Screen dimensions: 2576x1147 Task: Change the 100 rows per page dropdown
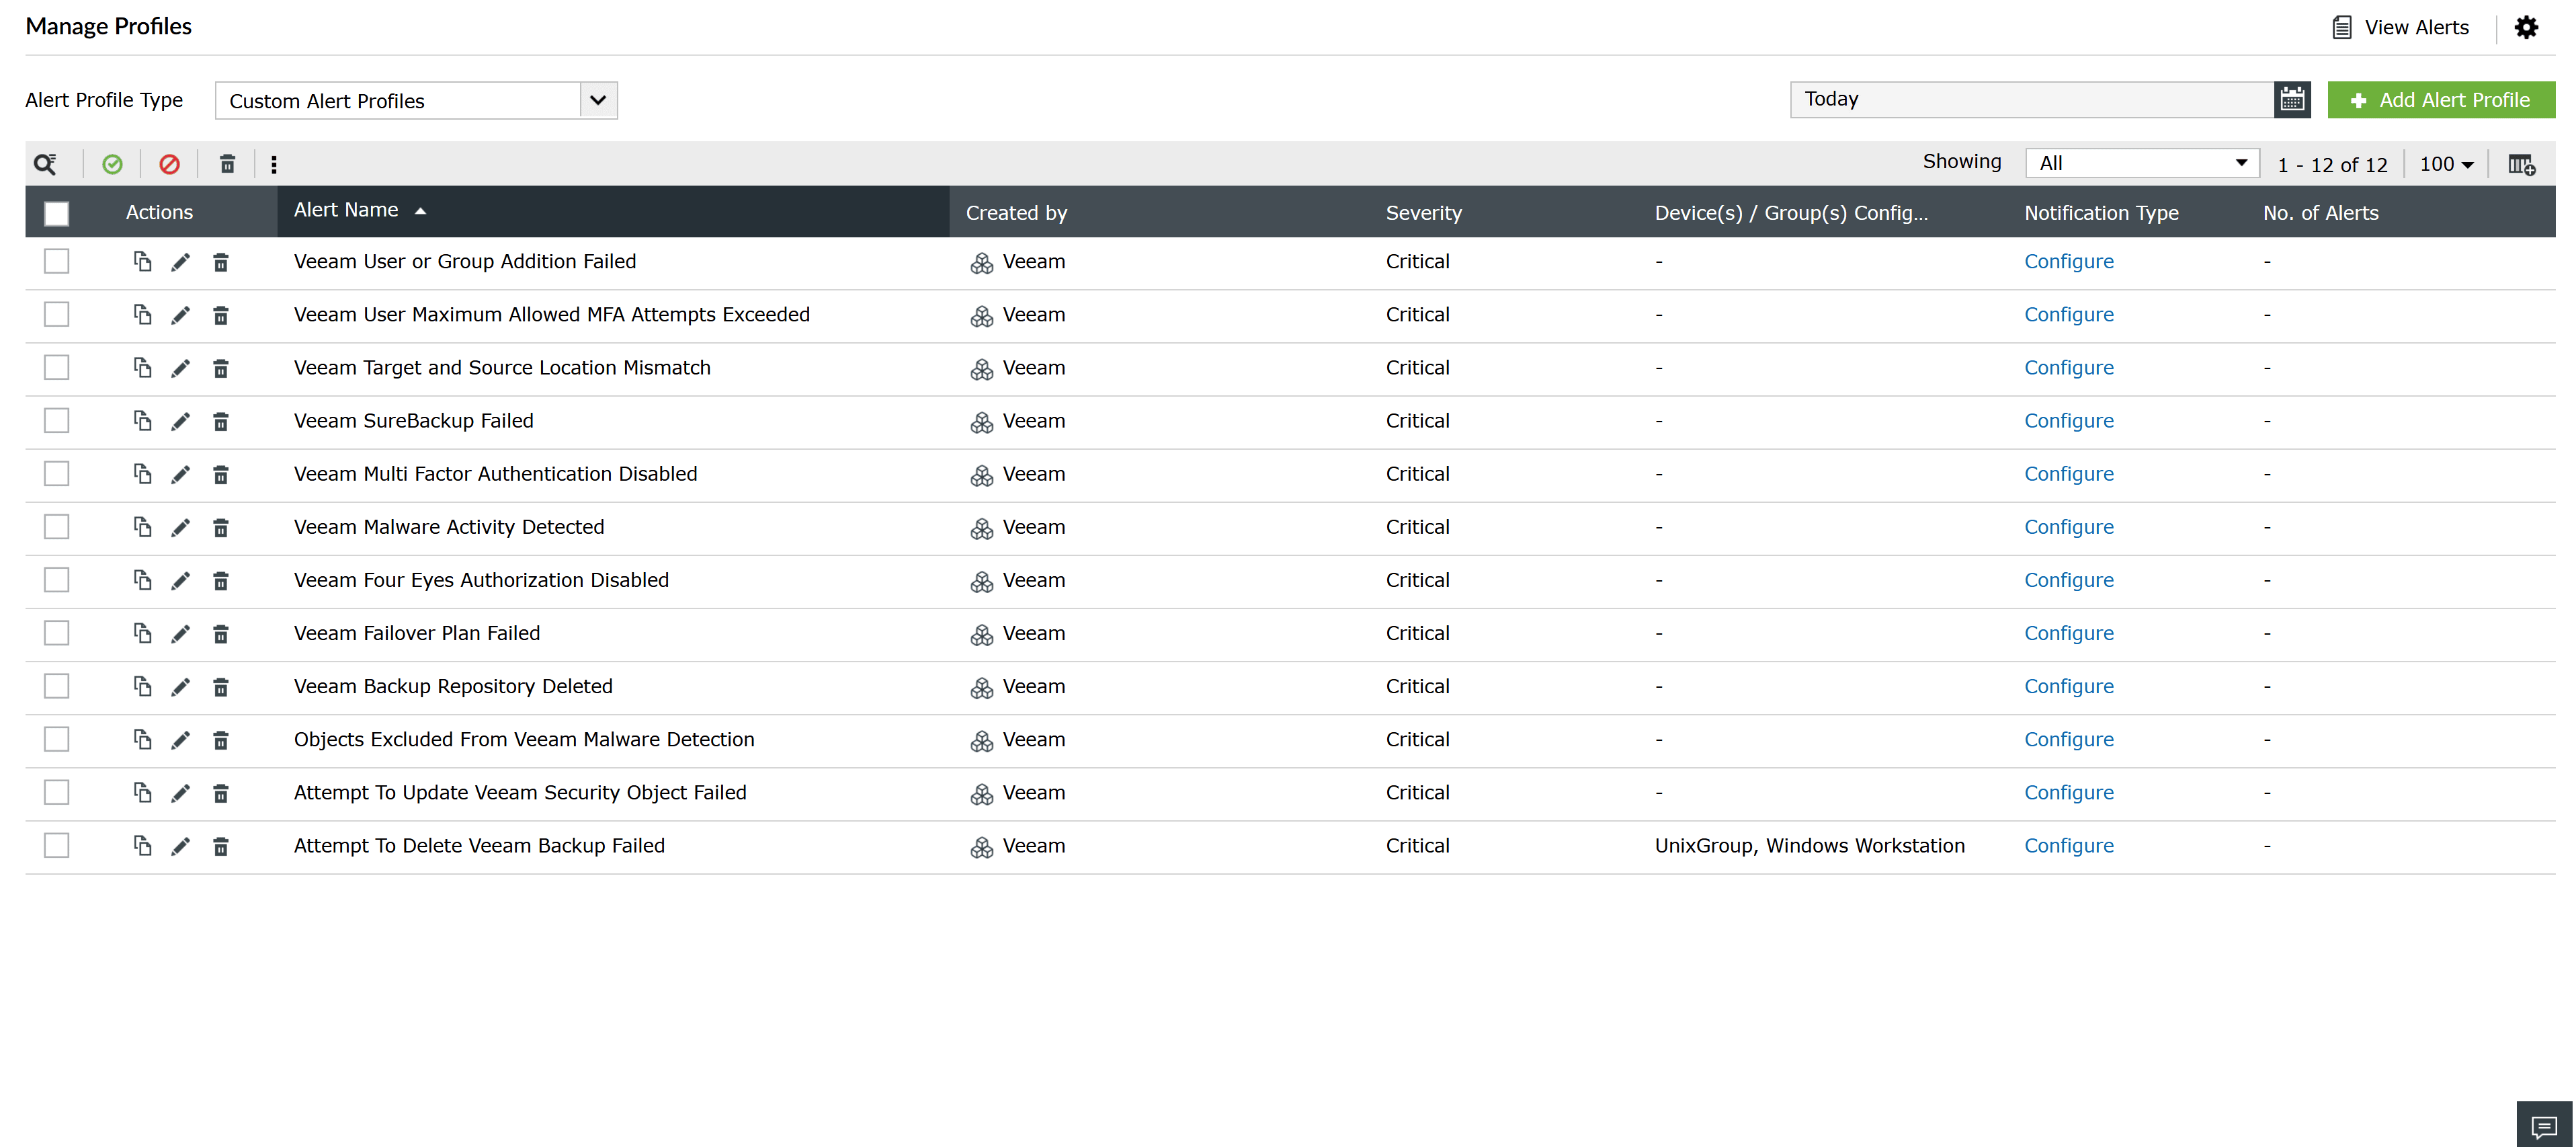pyautogui.click(x=2446, y=164)
